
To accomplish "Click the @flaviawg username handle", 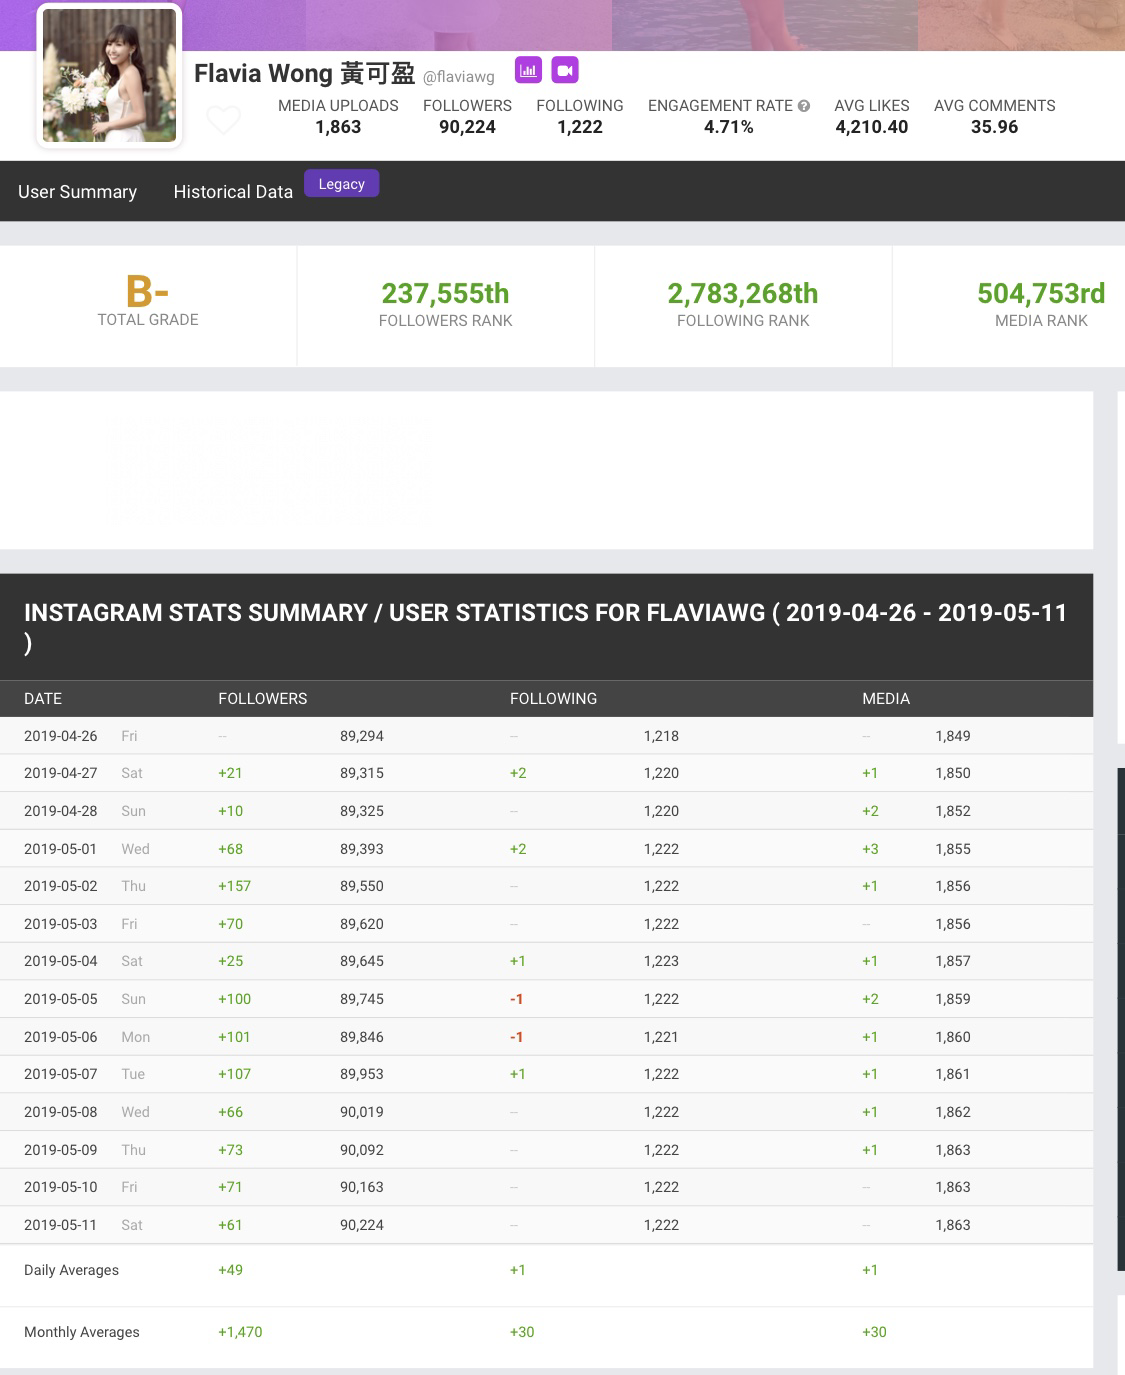I will 459,77.
